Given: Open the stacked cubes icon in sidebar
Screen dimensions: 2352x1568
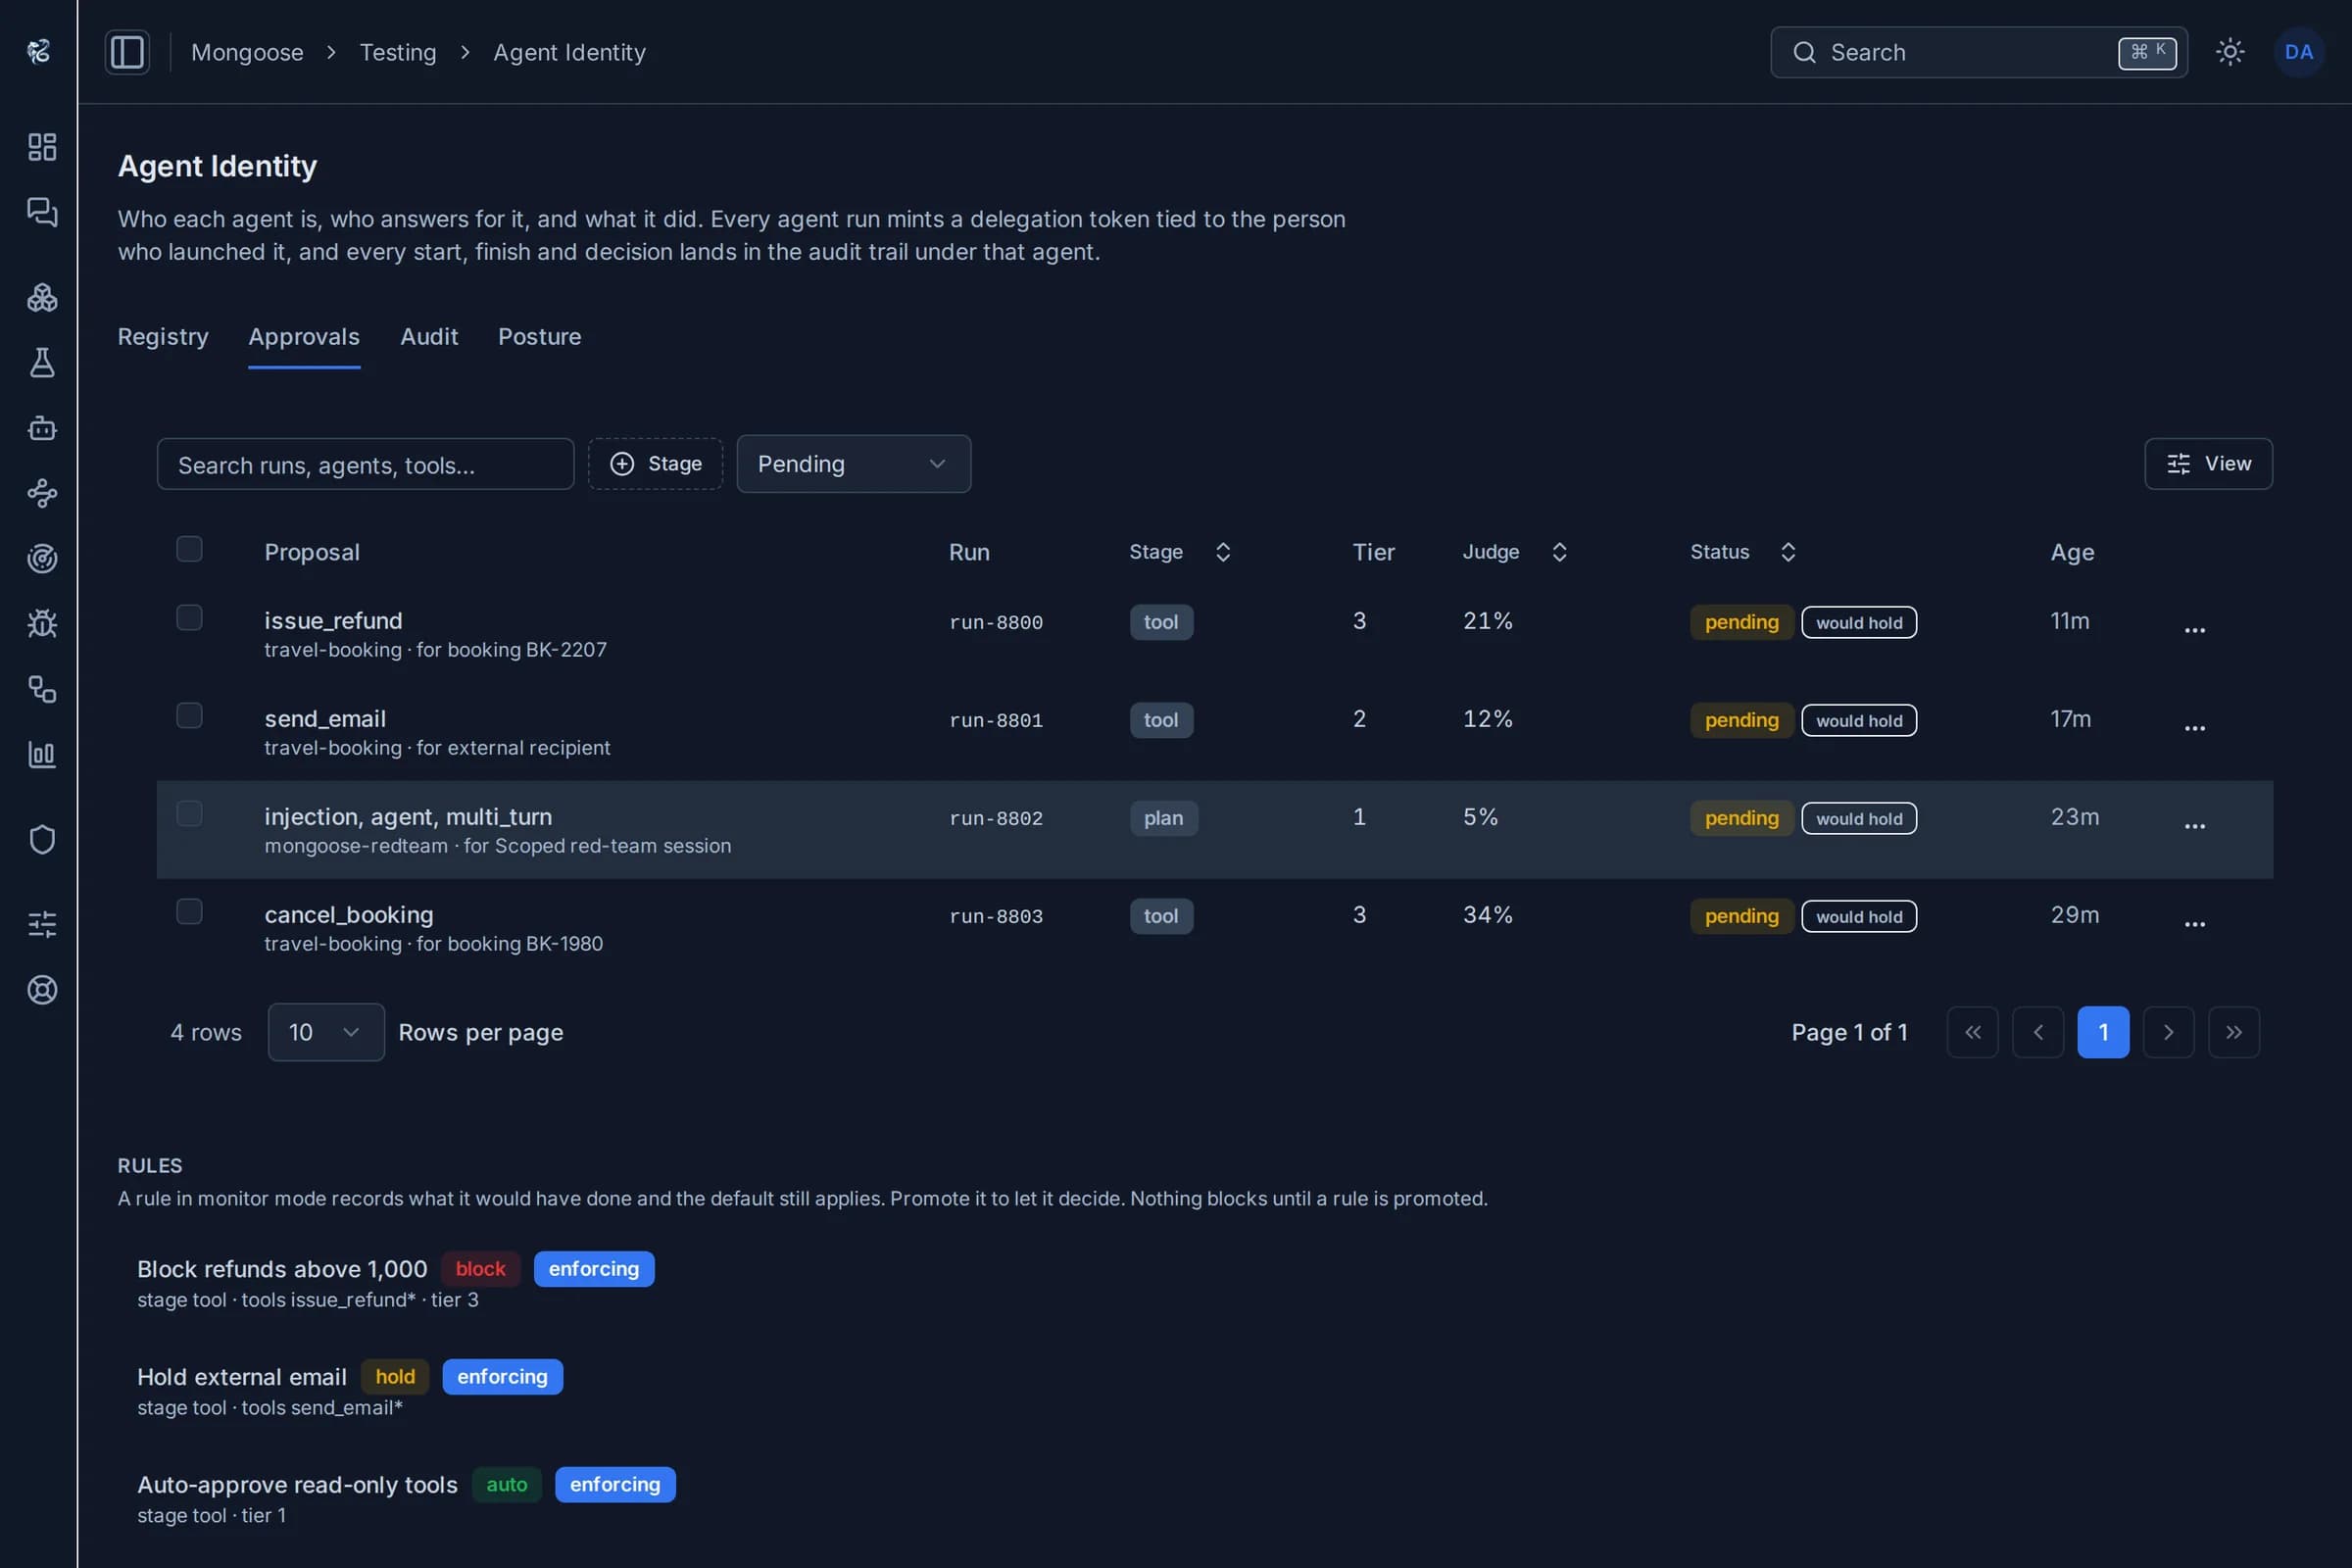Looking at the screenshot, I should tap(42, 297).
